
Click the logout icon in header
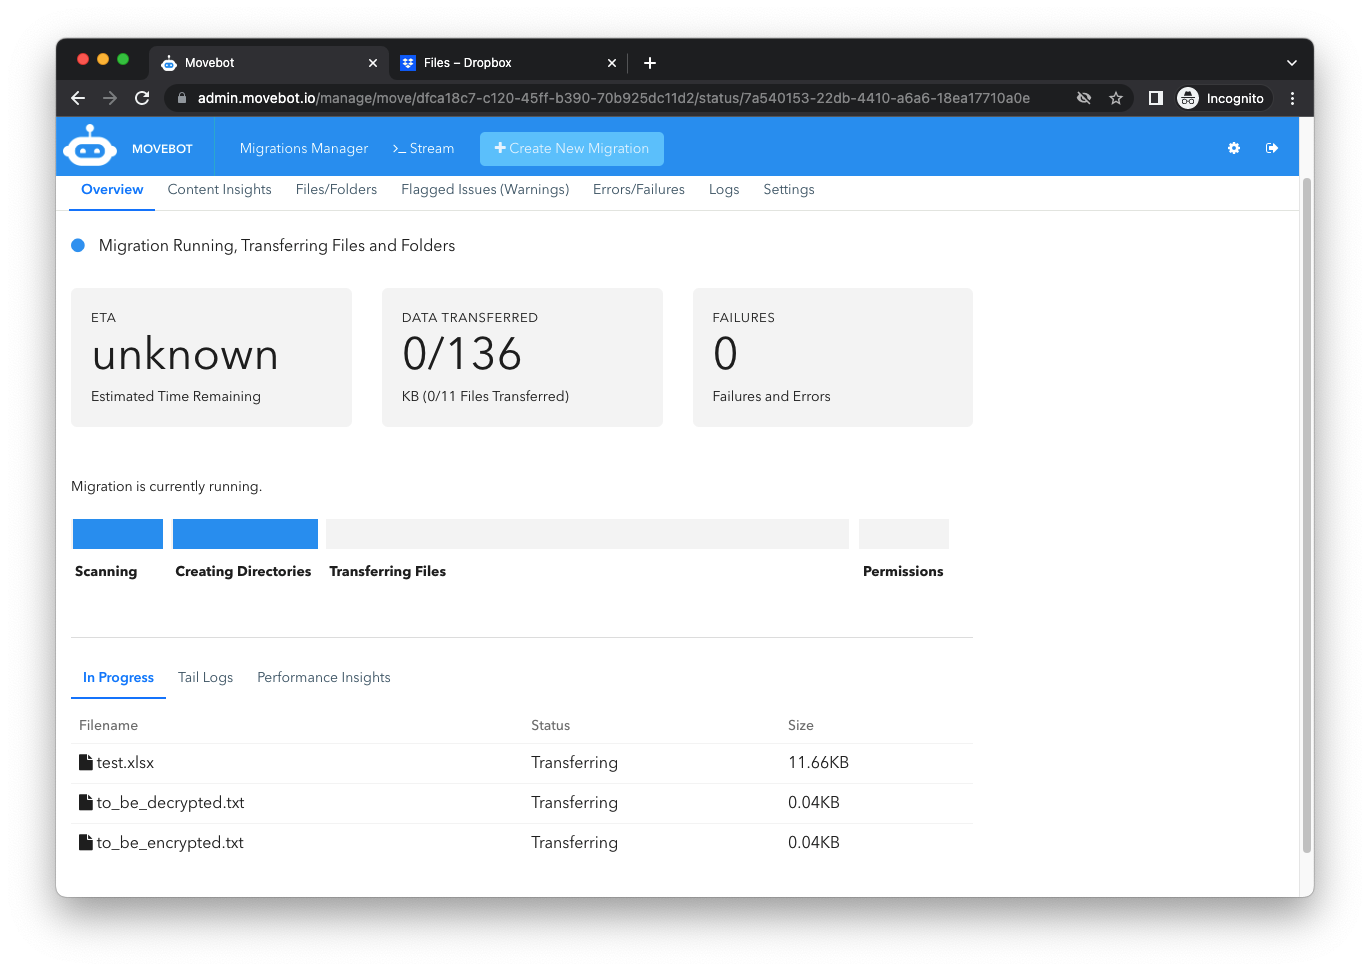(x=1272, y=148)
